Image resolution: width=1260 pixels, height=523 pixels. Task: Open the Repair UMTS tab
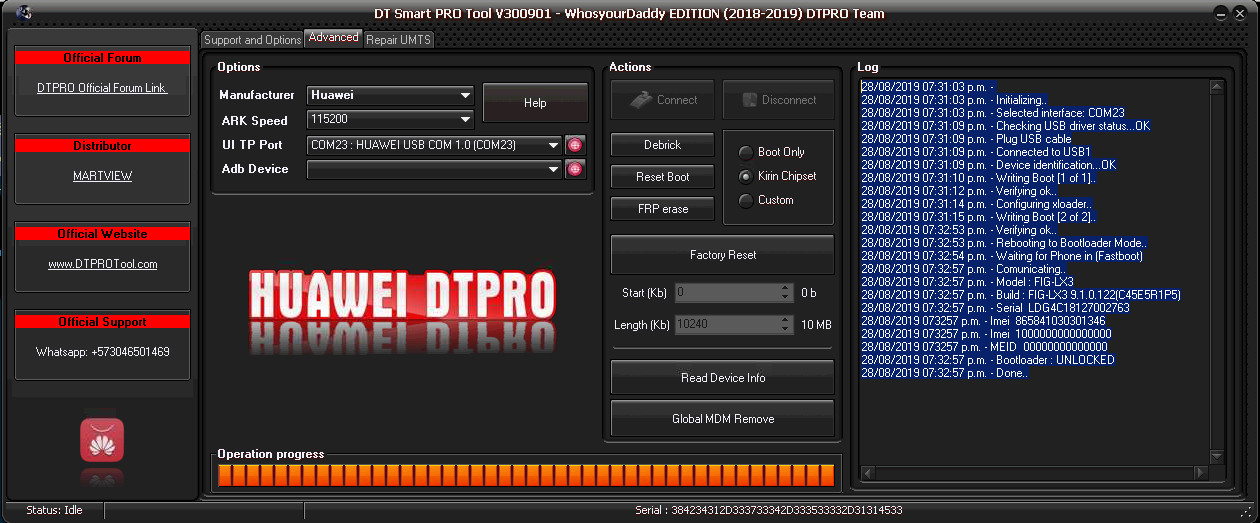point(398,40)
